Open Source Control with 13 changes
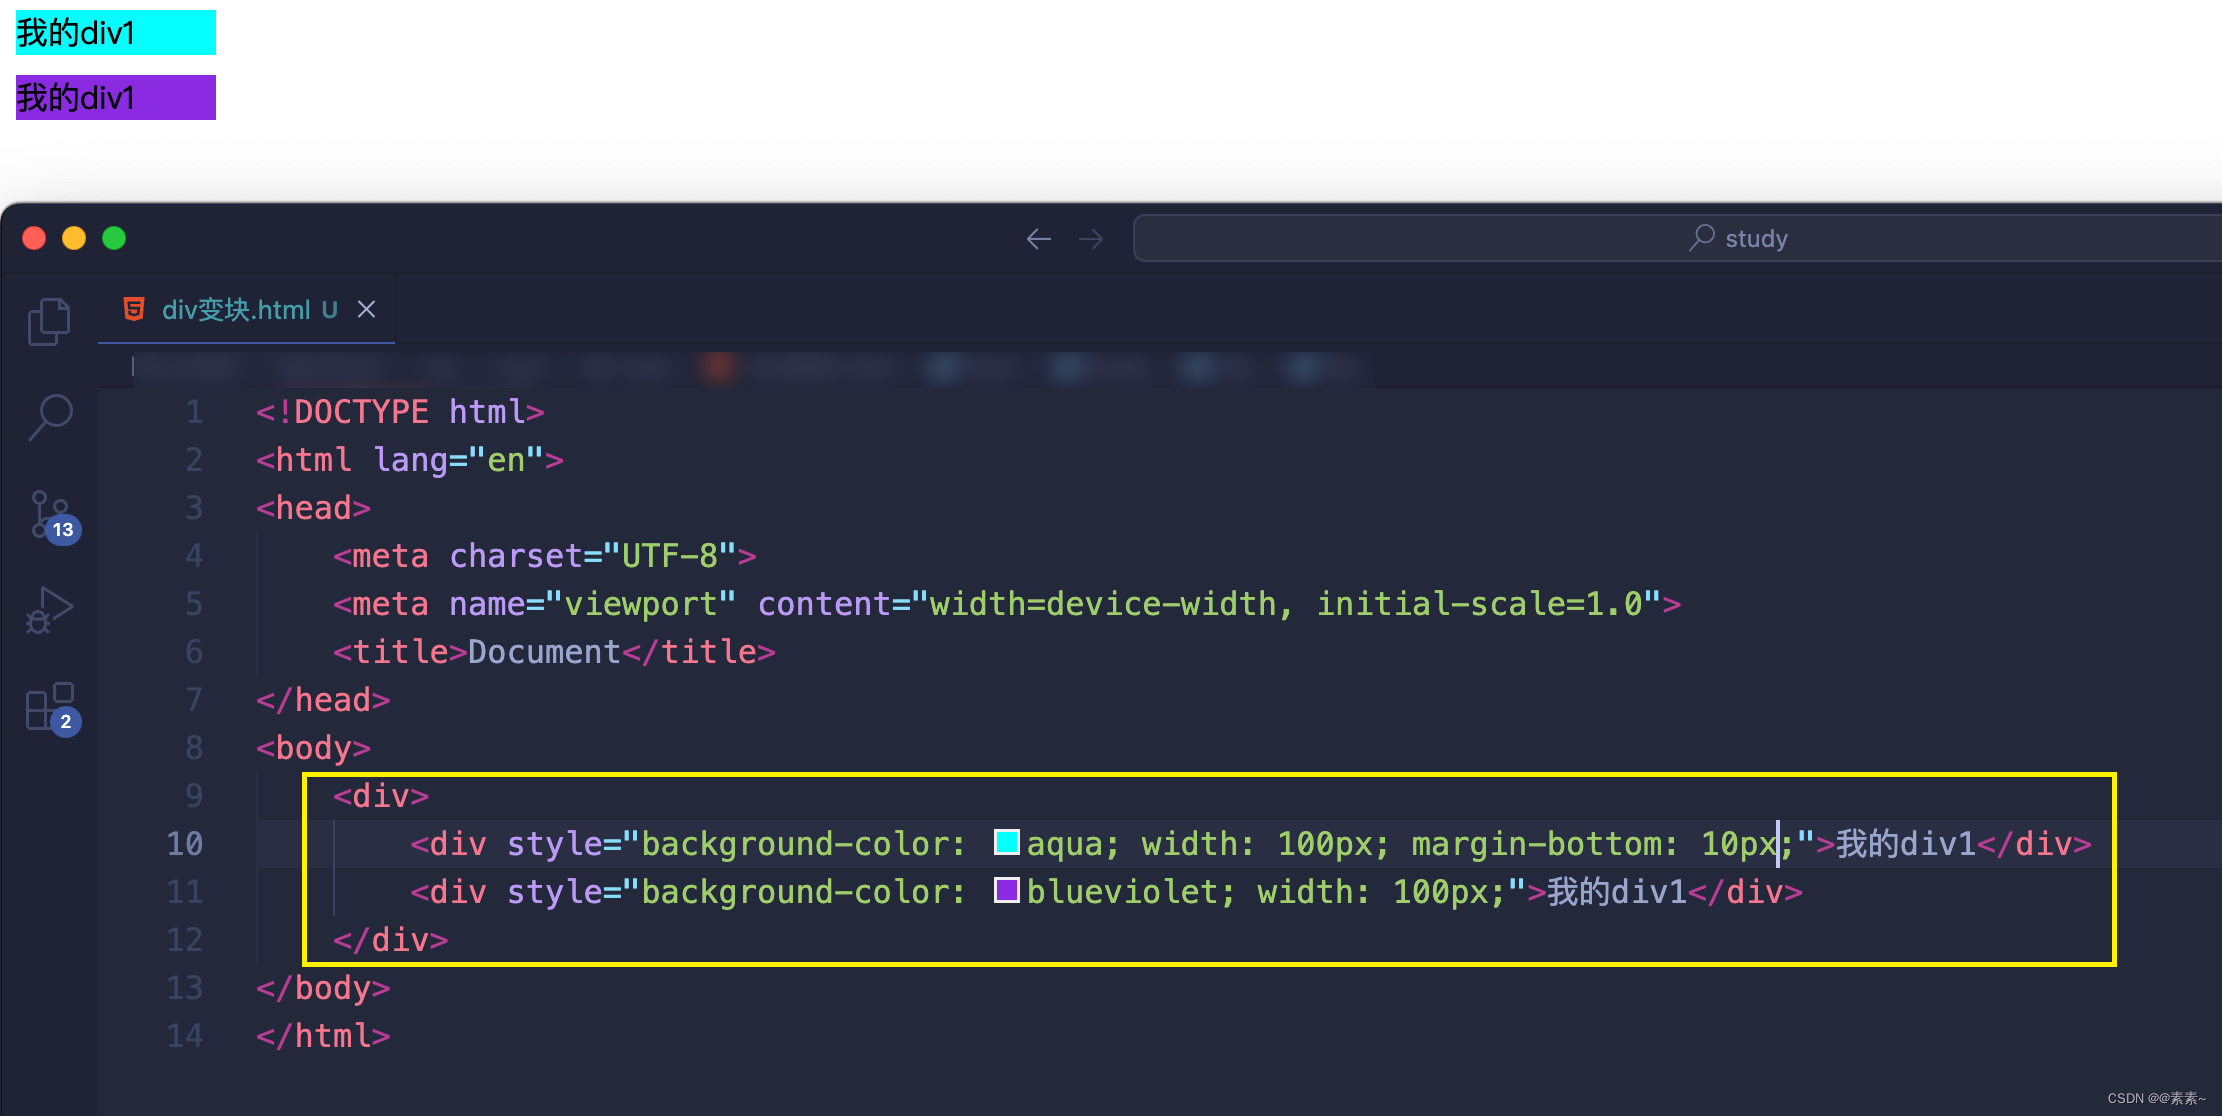2222x1116 pixels. point(52,516)
